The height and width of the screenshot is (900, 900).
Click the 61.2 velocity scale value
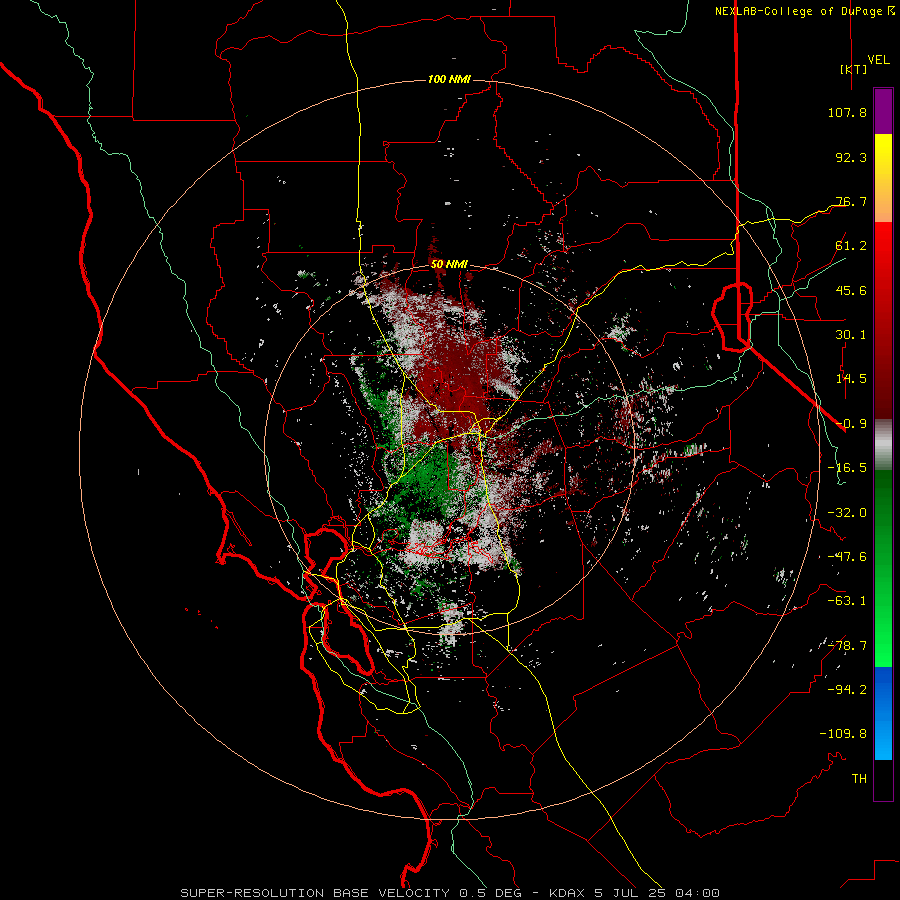pos(851,246)
